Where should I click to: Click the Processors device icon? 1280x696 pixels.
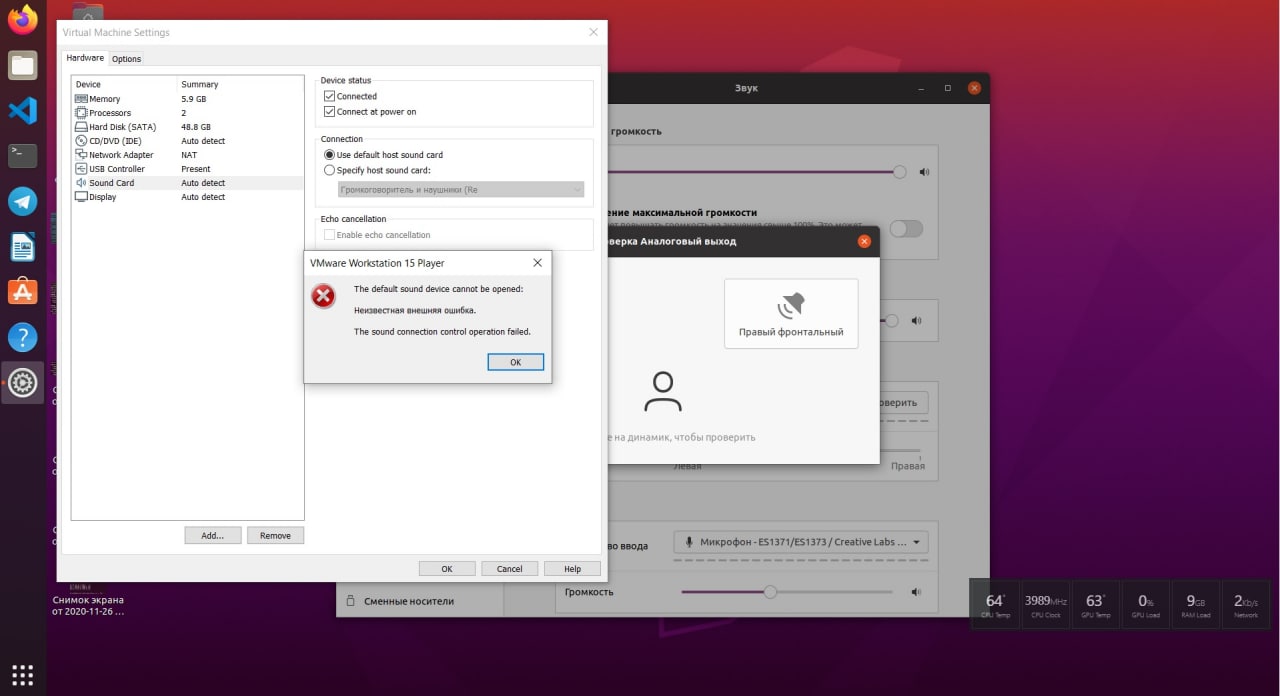click(81, 113)
